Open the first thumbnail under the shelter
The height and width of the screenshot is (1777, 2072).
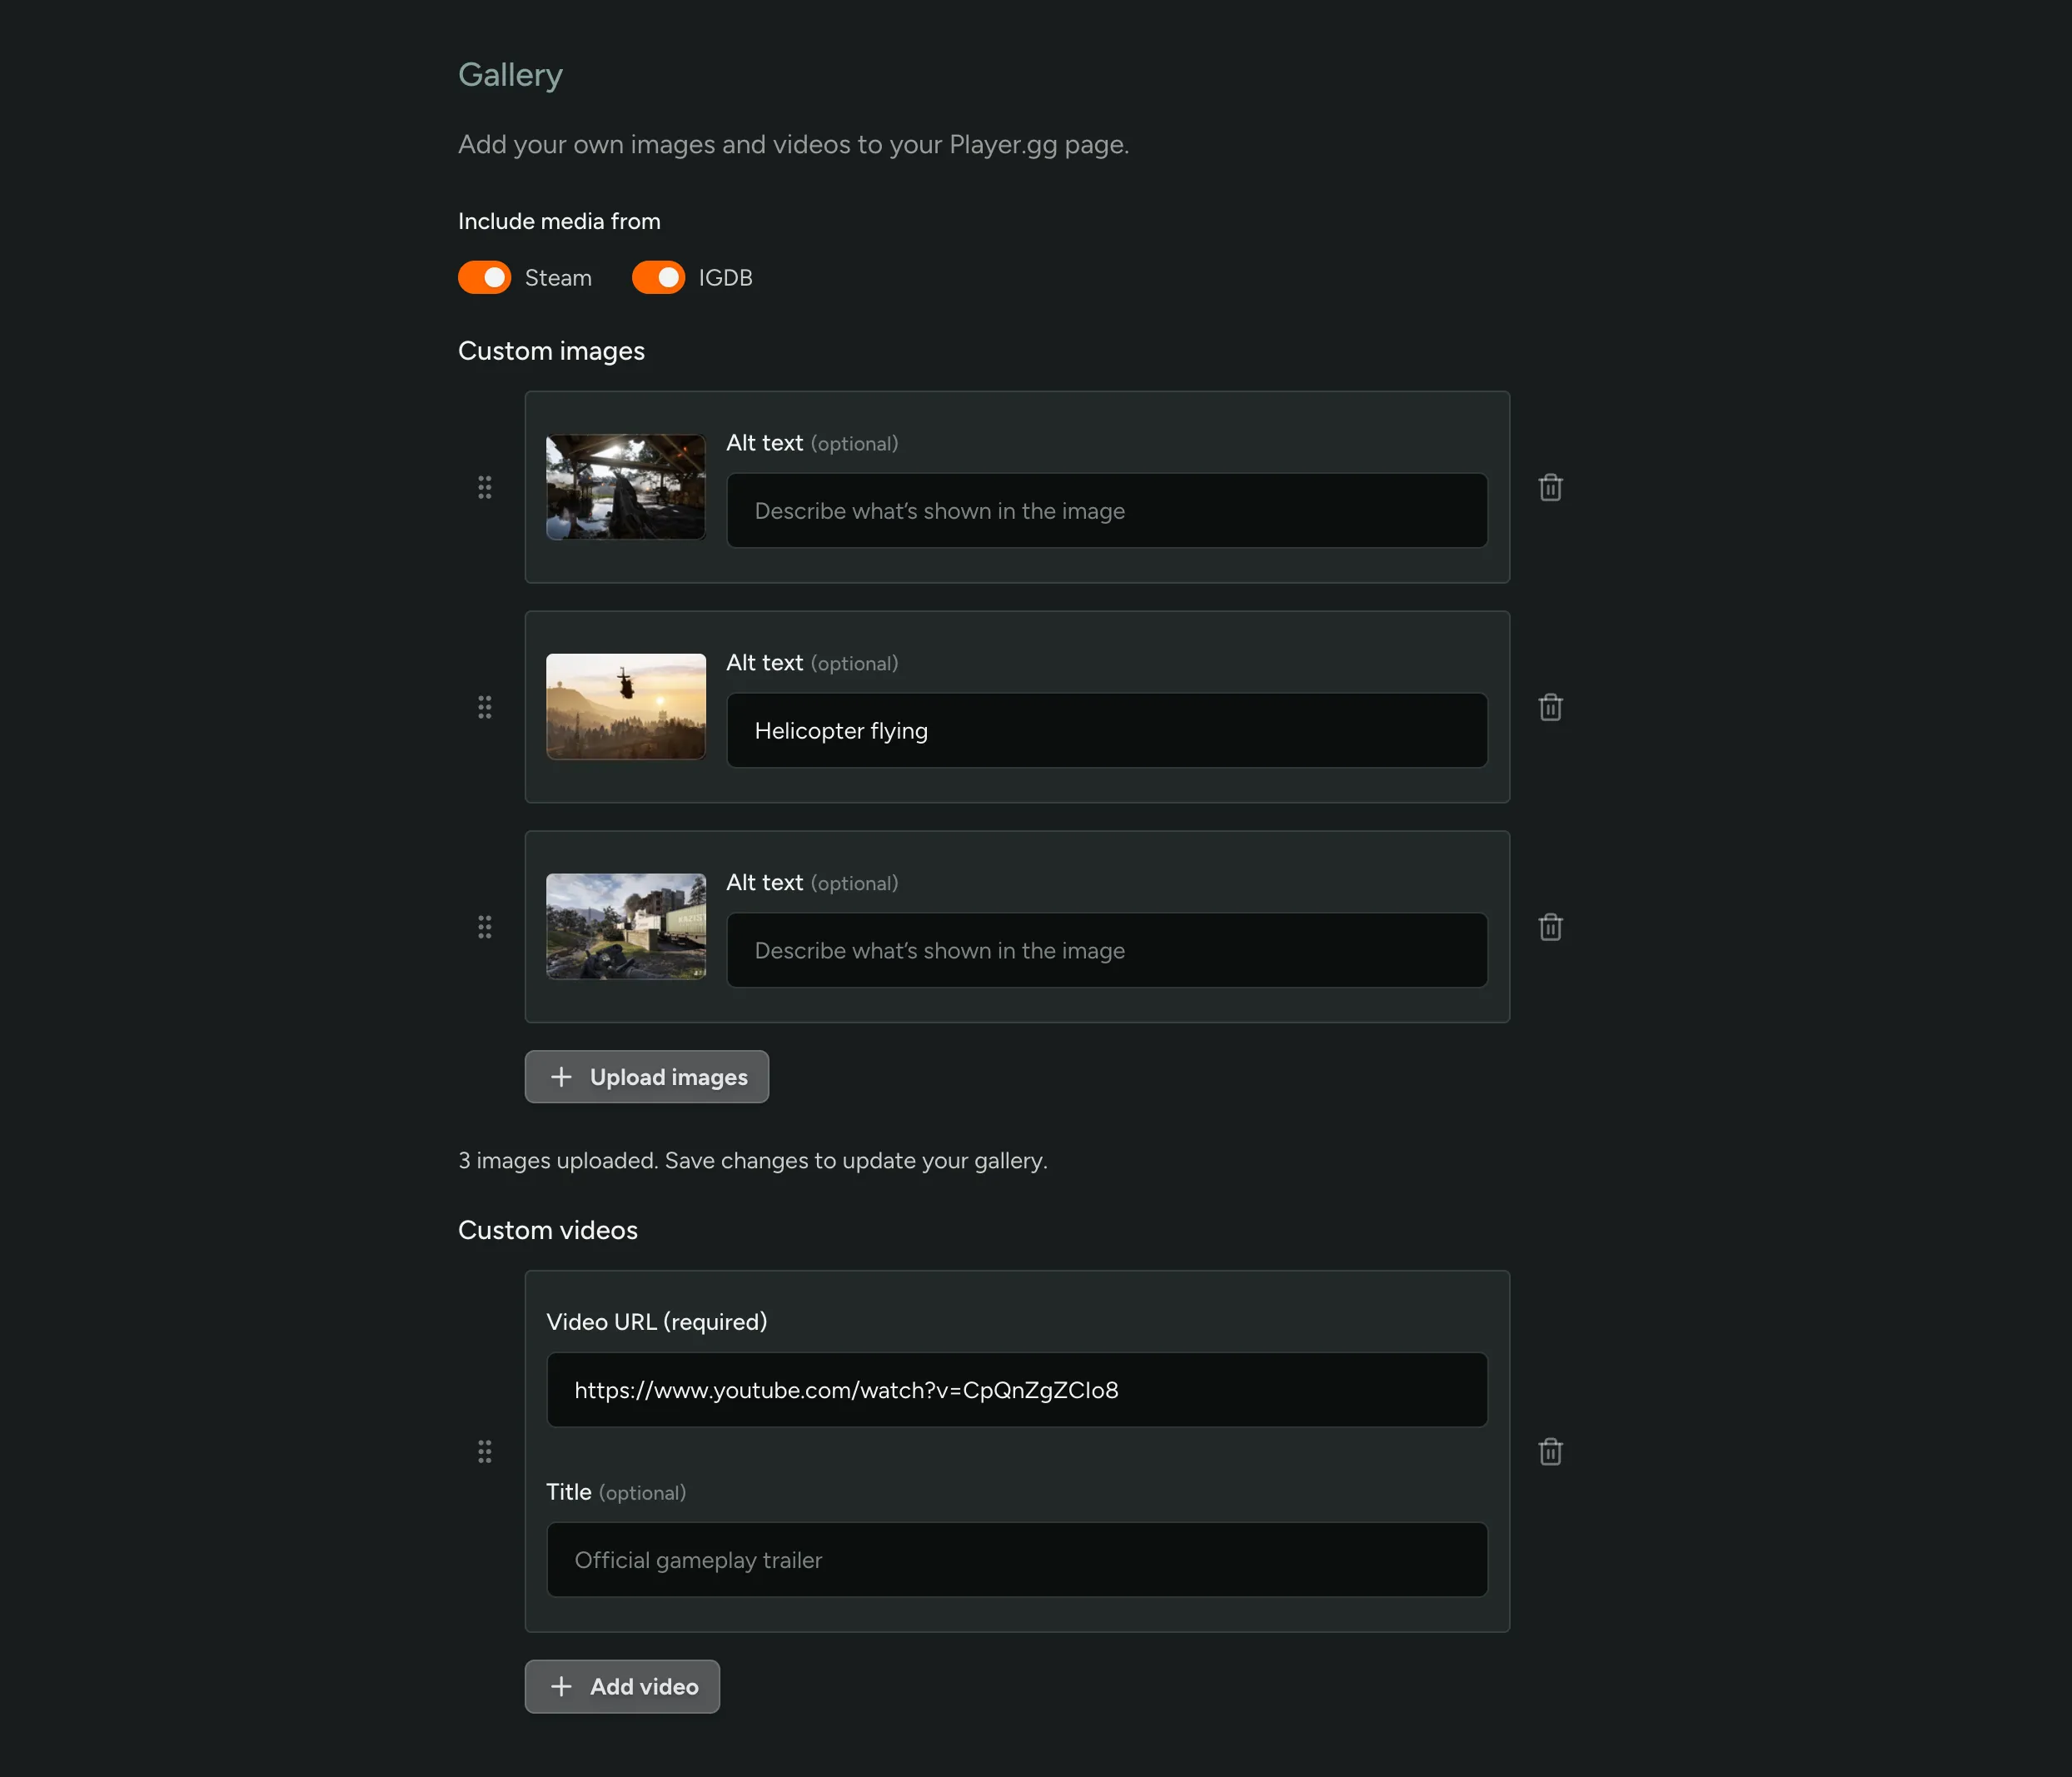tap(626, 487)
